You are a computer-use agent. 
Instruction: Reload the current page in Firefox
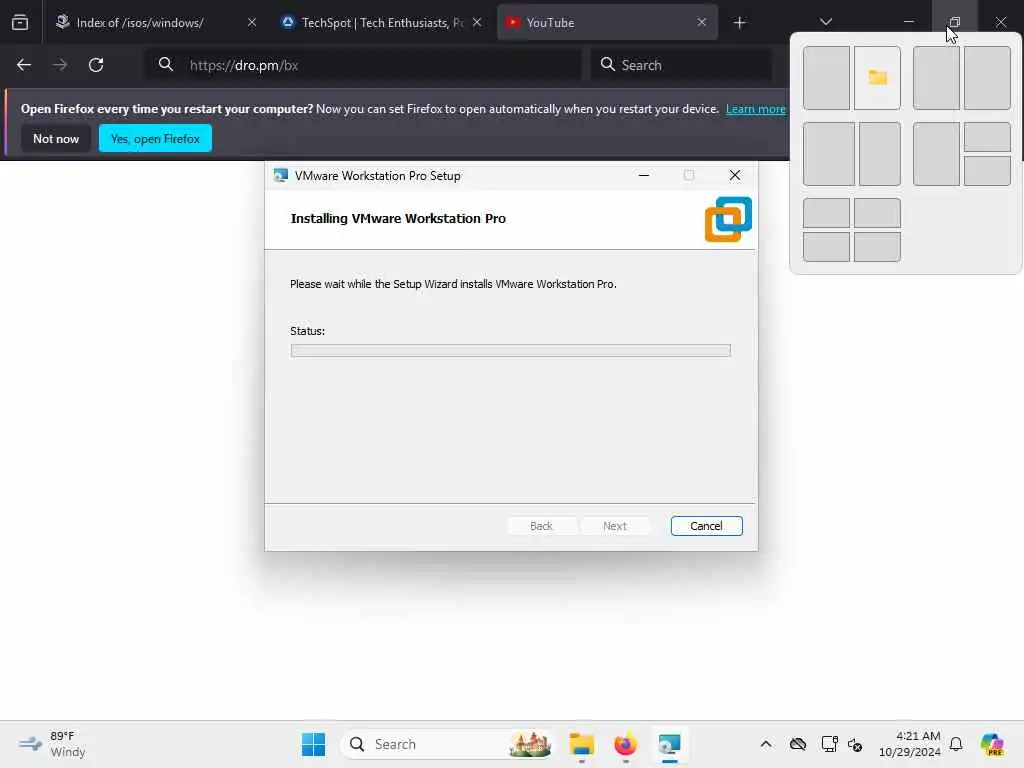click(x=96, y=65)
